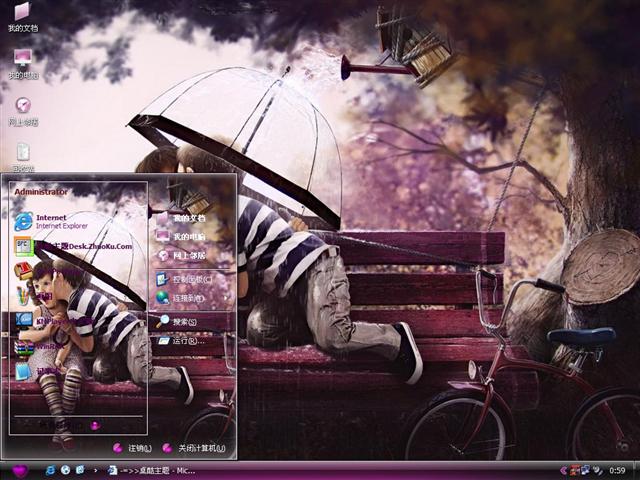640x480 pixels.
Task: Open 我的电脑 in Start menu right pane
Action: tap(181, 236)
